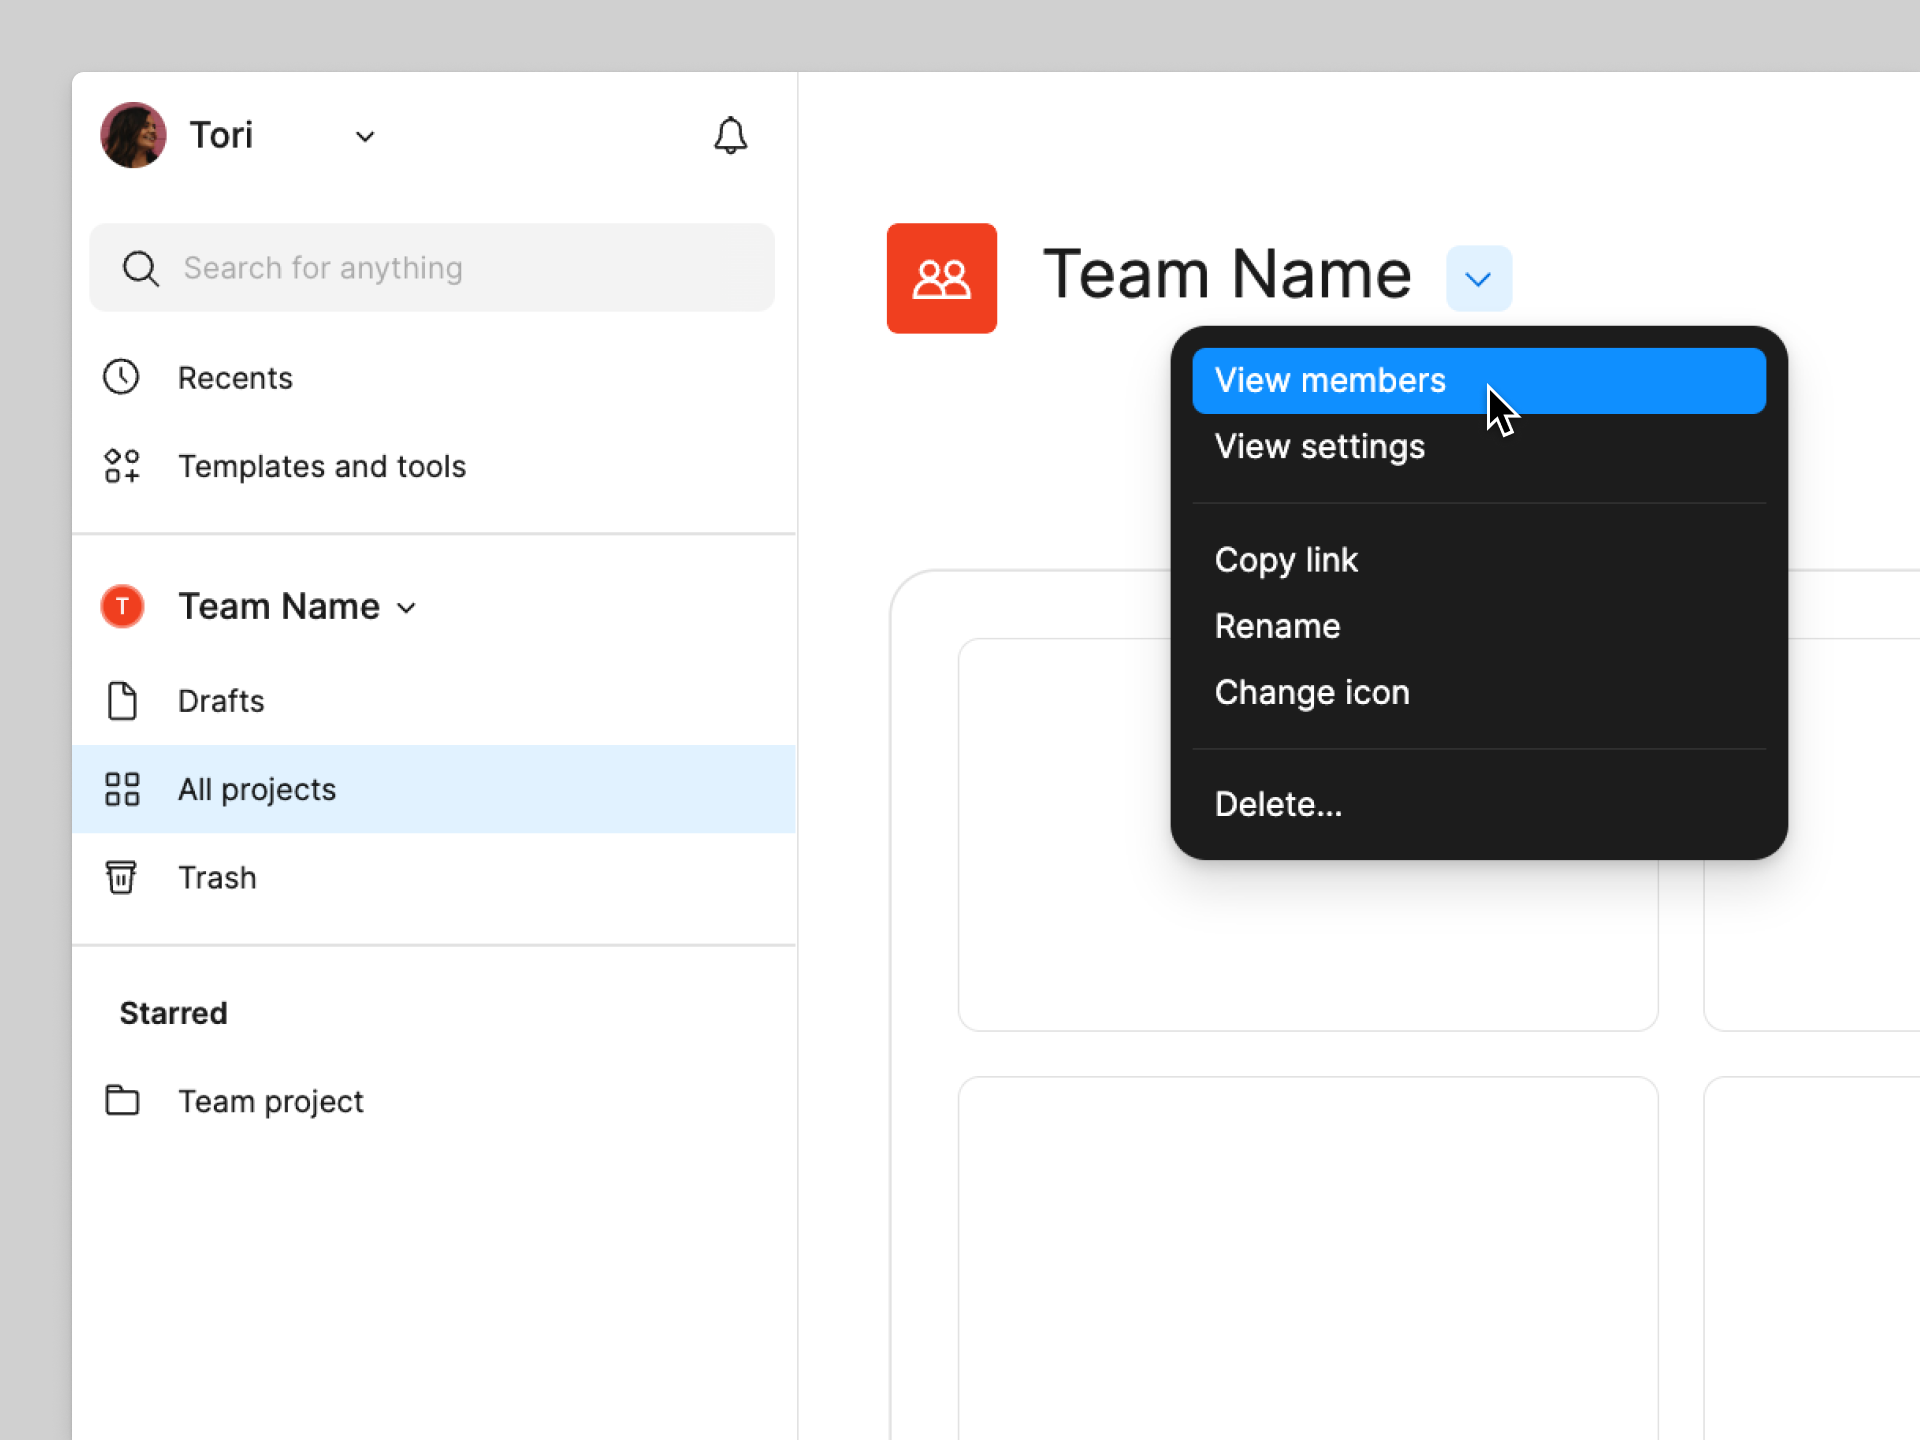This screenshot has width=1920, height=1440.
Task: Choose Copy link menu entry
Action: click(1286, 560)
